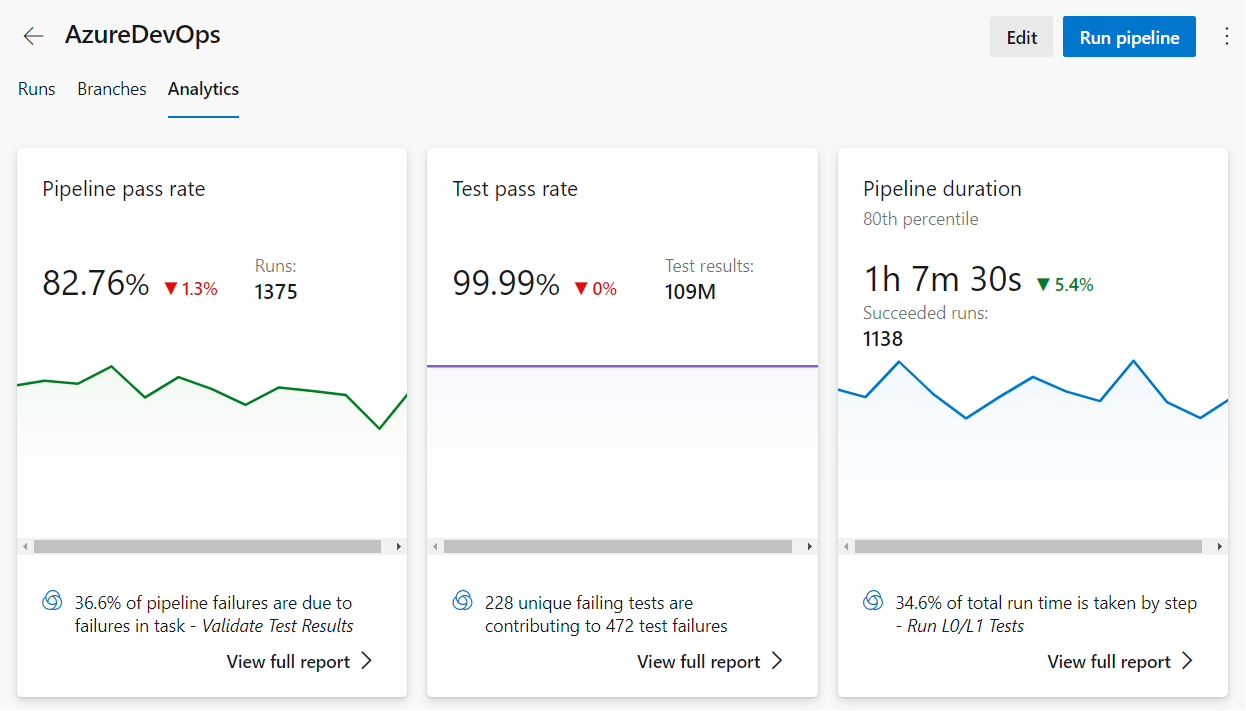Click the scrollbar arrow under Test pass rate chart

coord(809,547)
